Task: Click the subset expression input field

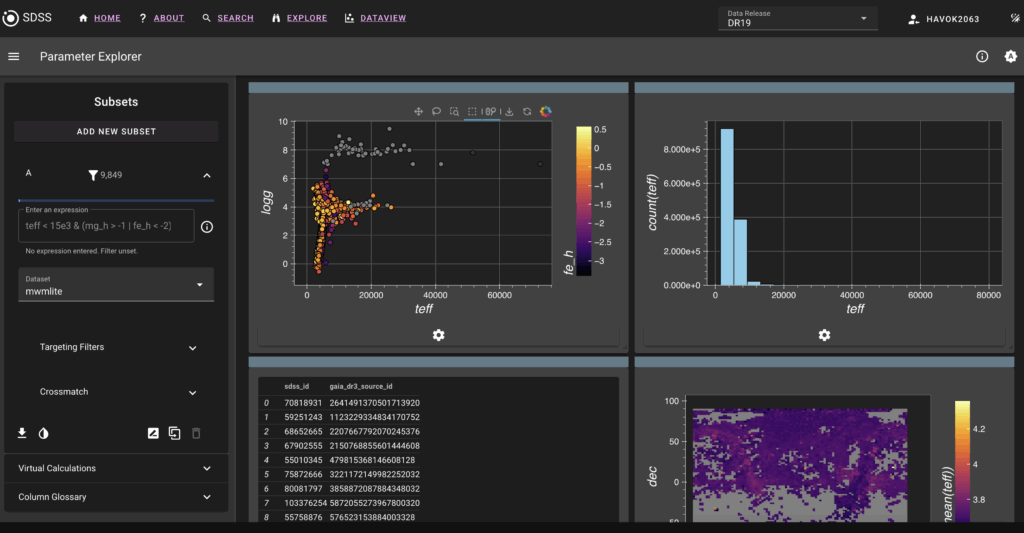Action: [103, 226]
